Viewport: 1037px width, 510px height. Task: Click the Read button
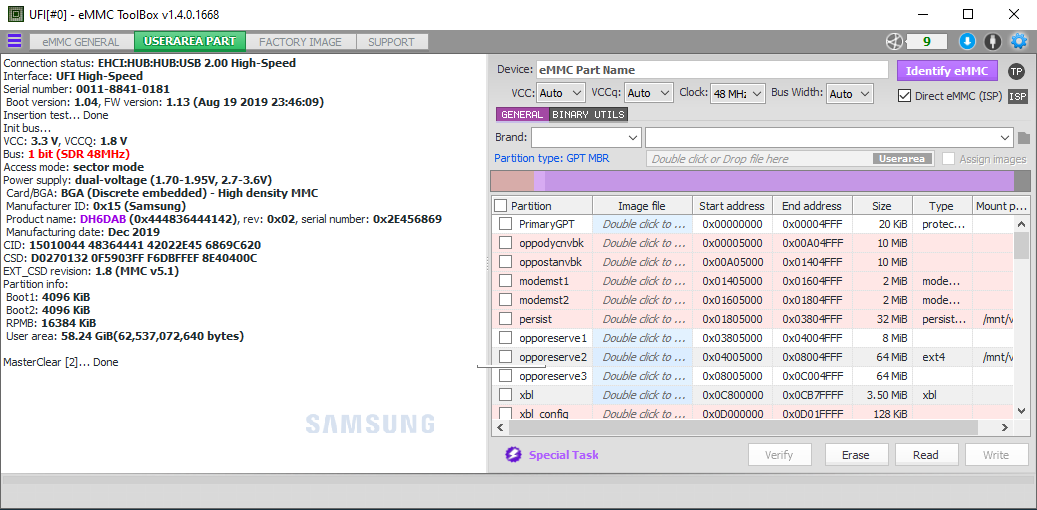(x=926, y=455)
